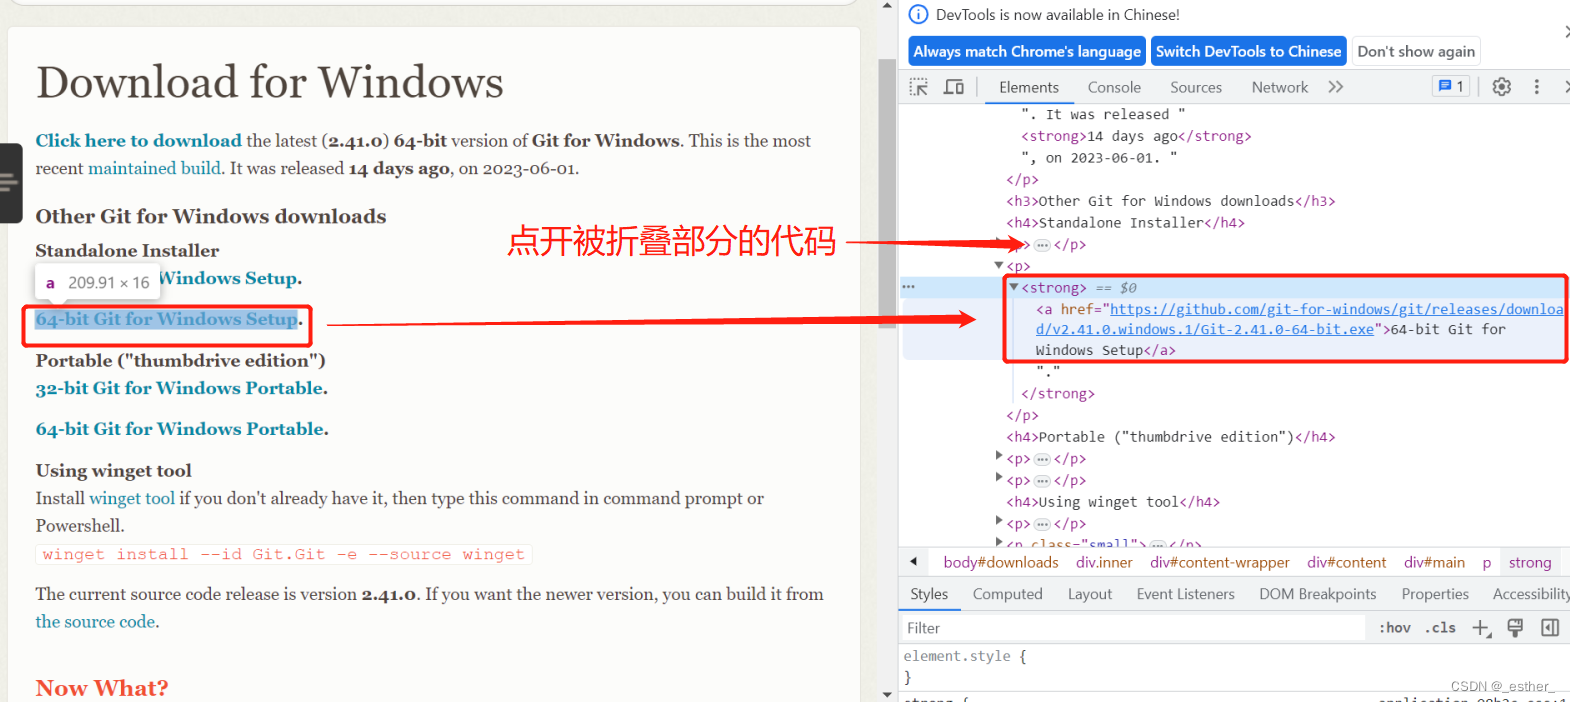
Task: Select div#content breadcrumb
Action: click(1347, 562)
